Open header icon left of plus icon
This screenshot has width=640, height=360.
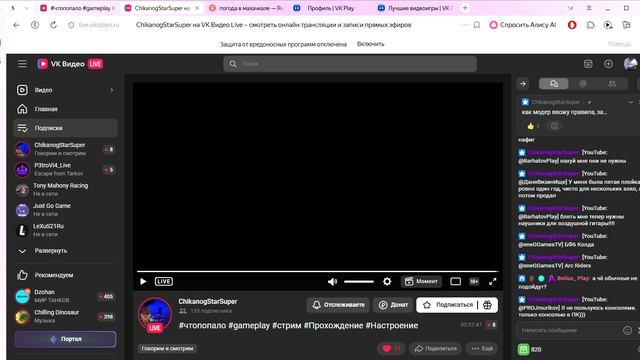point(588,64)
